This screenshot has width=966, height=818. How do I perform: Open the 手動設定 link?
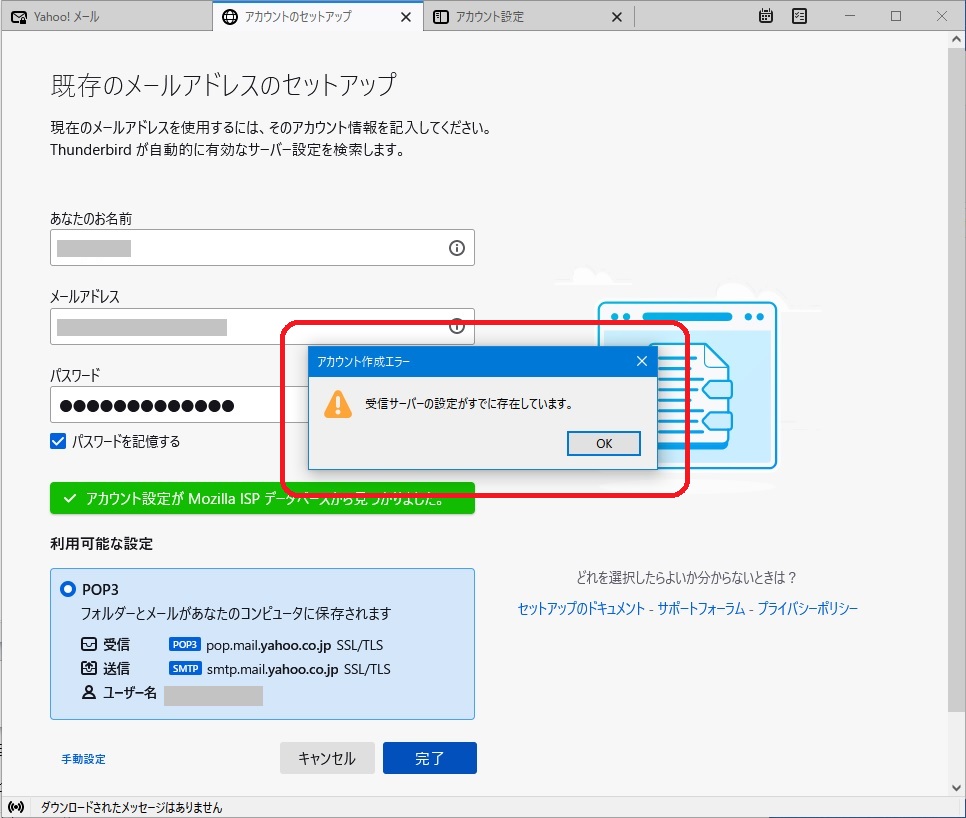83,759
